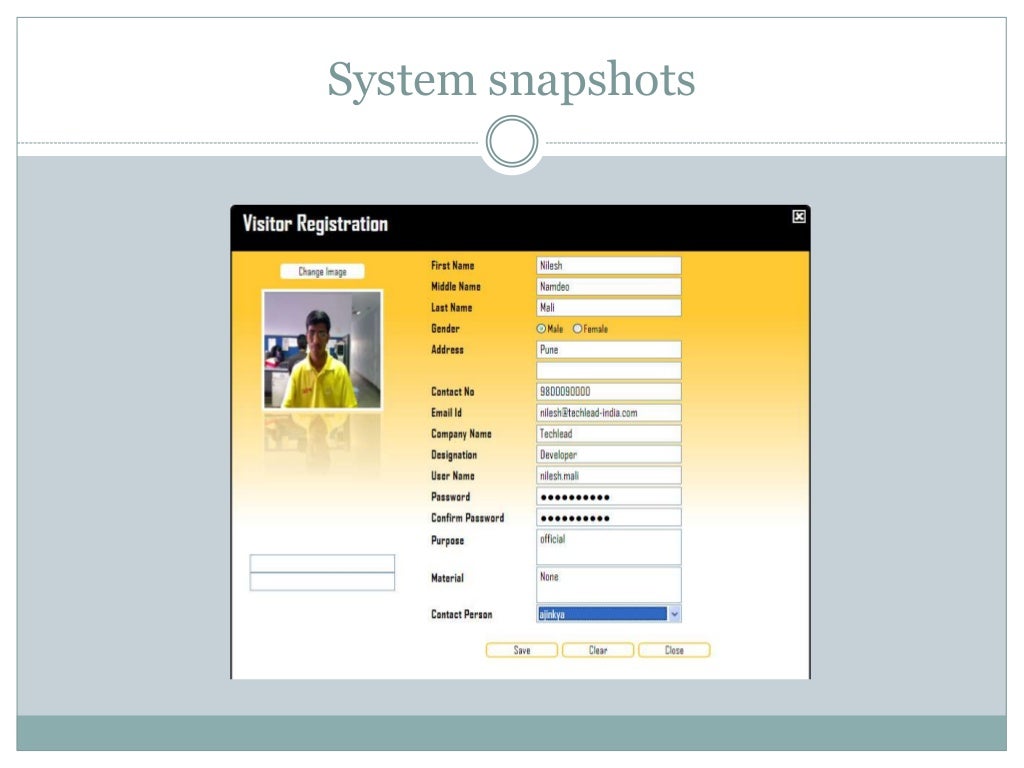Viewport: 1024px width, 768px height.
Task: Click the upper empty box below the photo
Action: [x=322, y=564]
